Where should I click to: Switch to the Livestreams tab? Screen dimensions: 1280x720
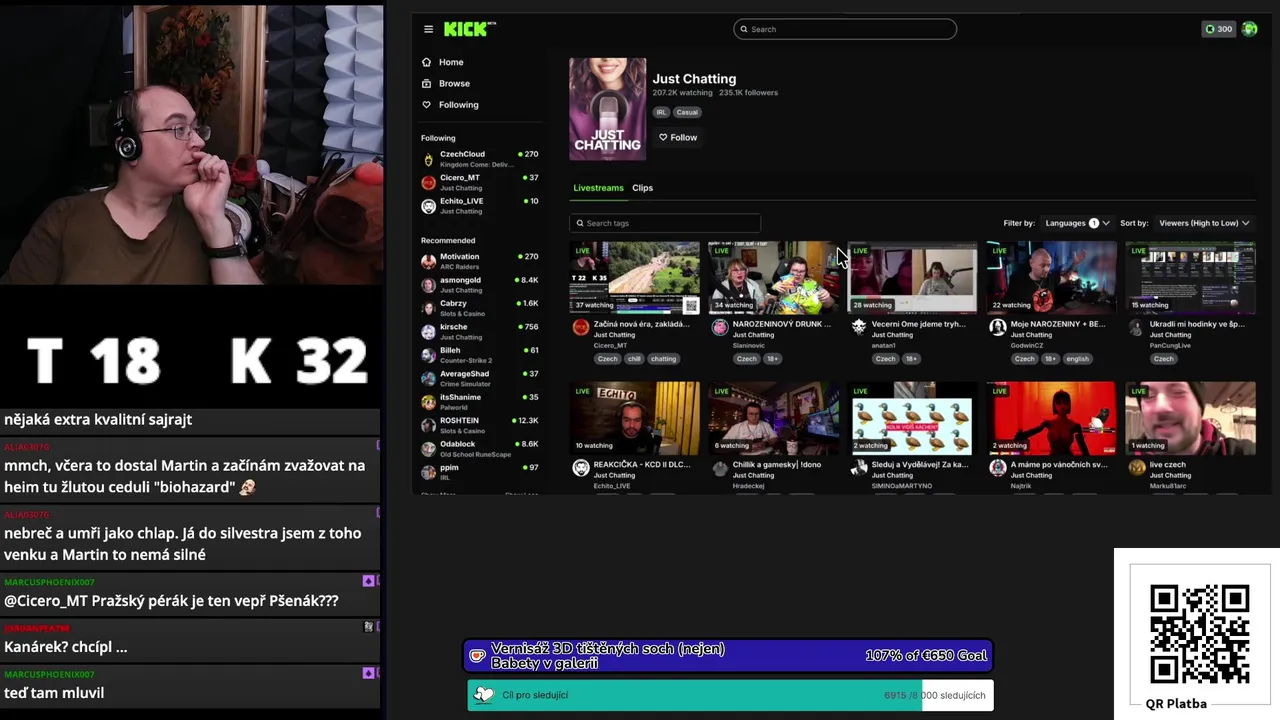[598, 188]
